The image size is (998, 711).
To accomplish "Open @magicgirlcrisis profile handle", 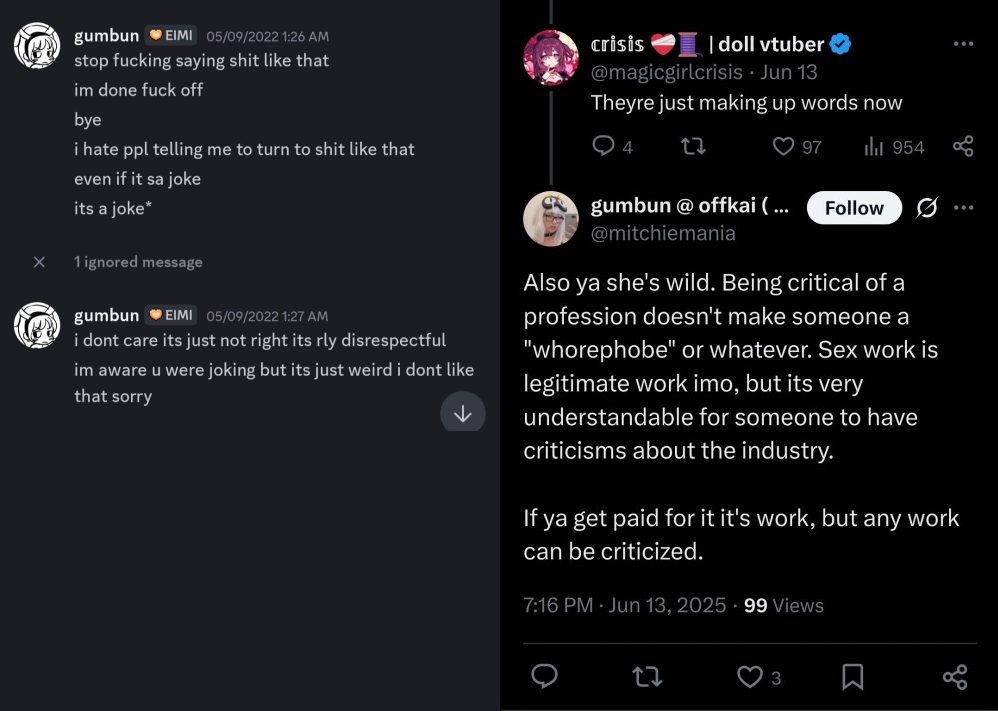I will click(667, 72).
